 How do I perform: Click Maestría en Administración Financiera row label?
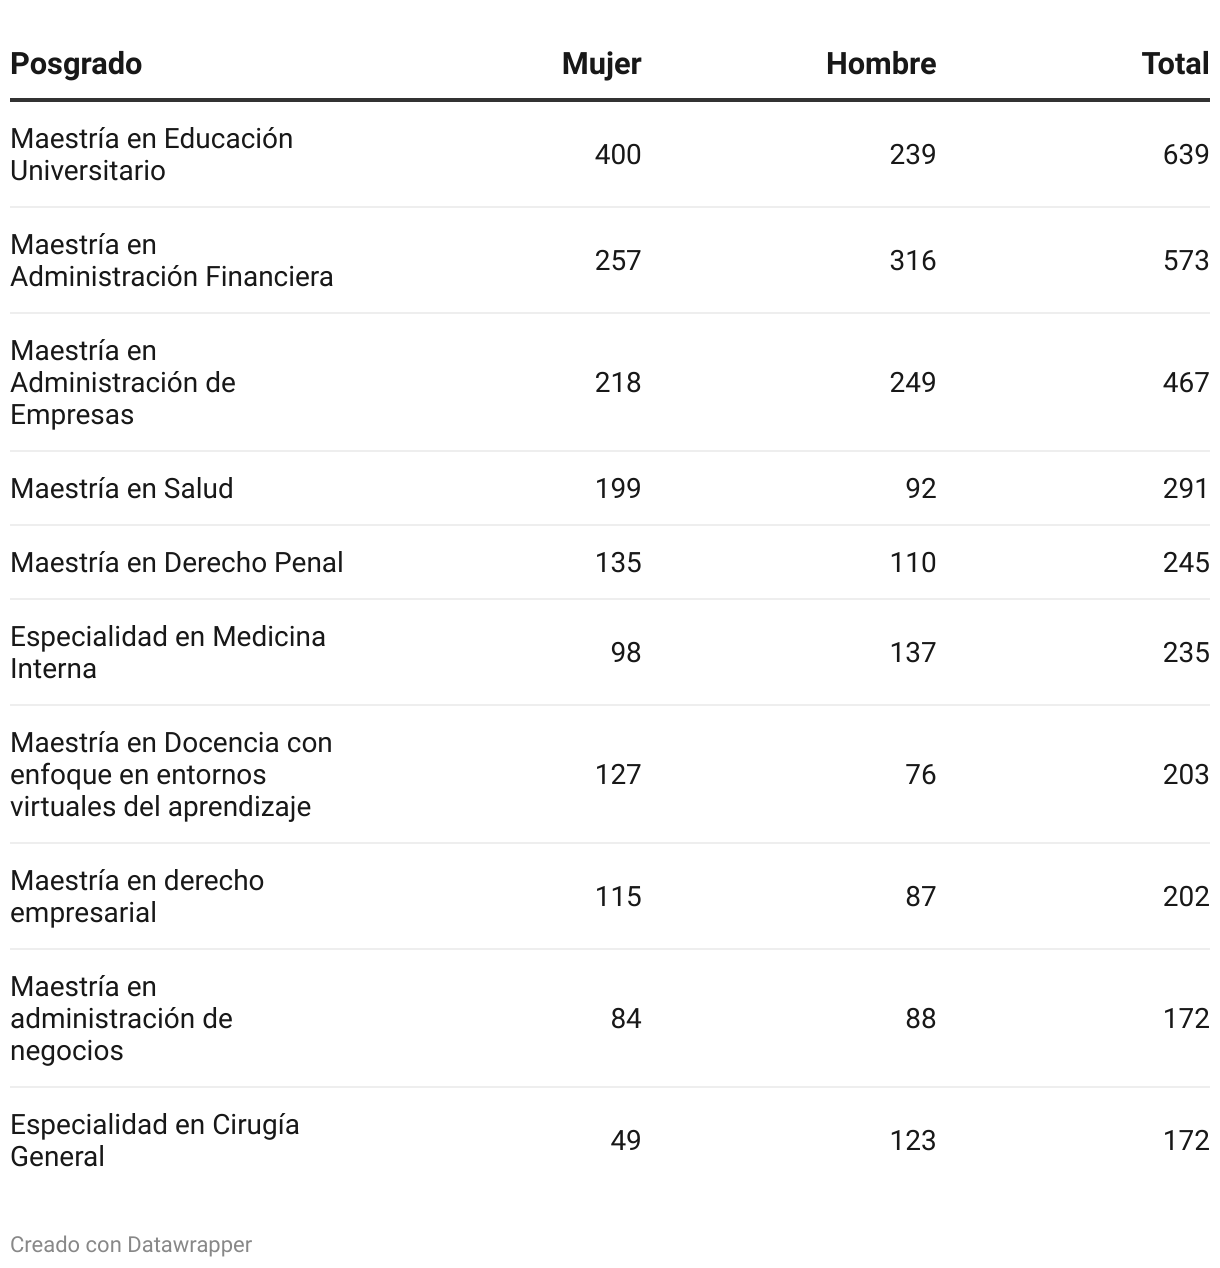pos(172,260)
